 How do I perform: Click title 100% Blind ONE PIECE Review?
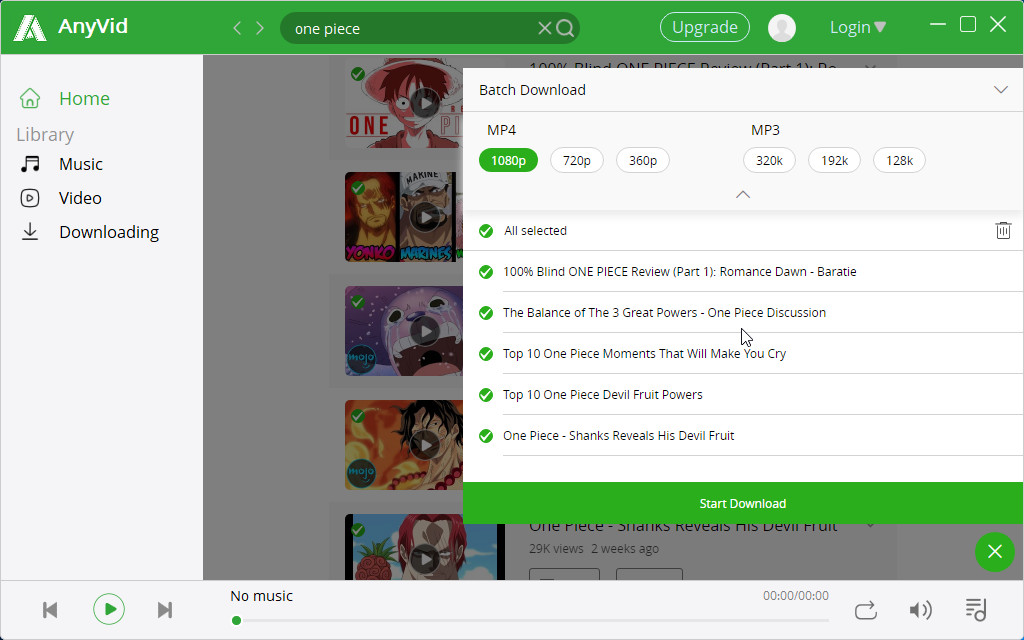[679, 272]
